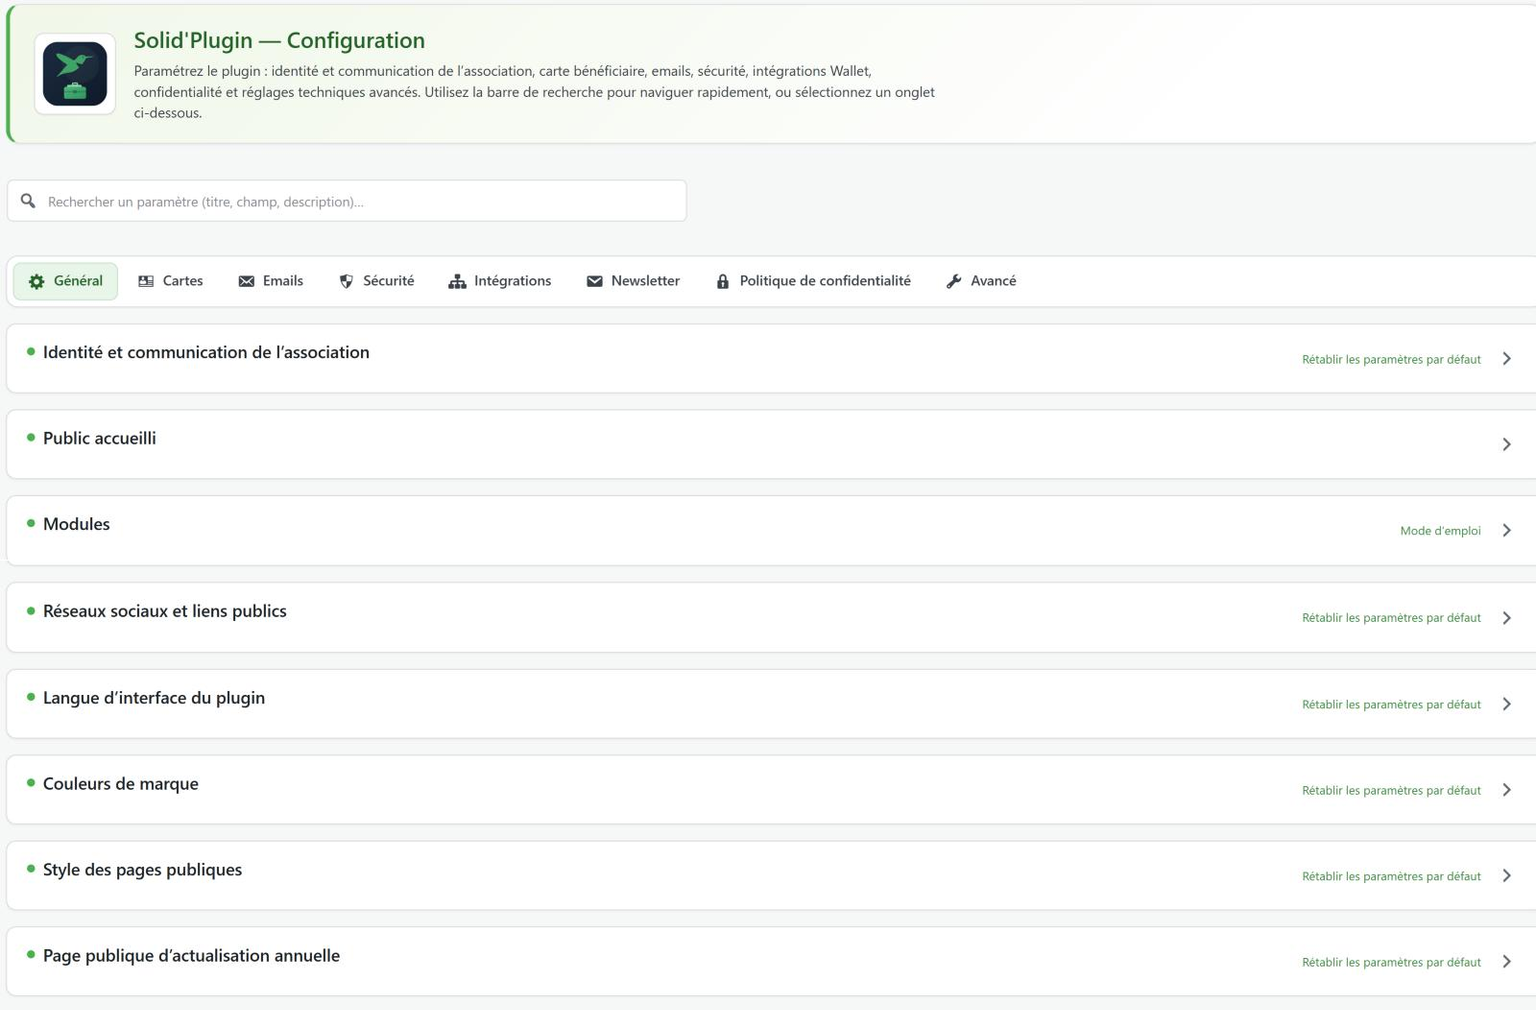Expand Identité et communication de l'association section
This screenshot has height=1010, width=1536.
(771, 359)
